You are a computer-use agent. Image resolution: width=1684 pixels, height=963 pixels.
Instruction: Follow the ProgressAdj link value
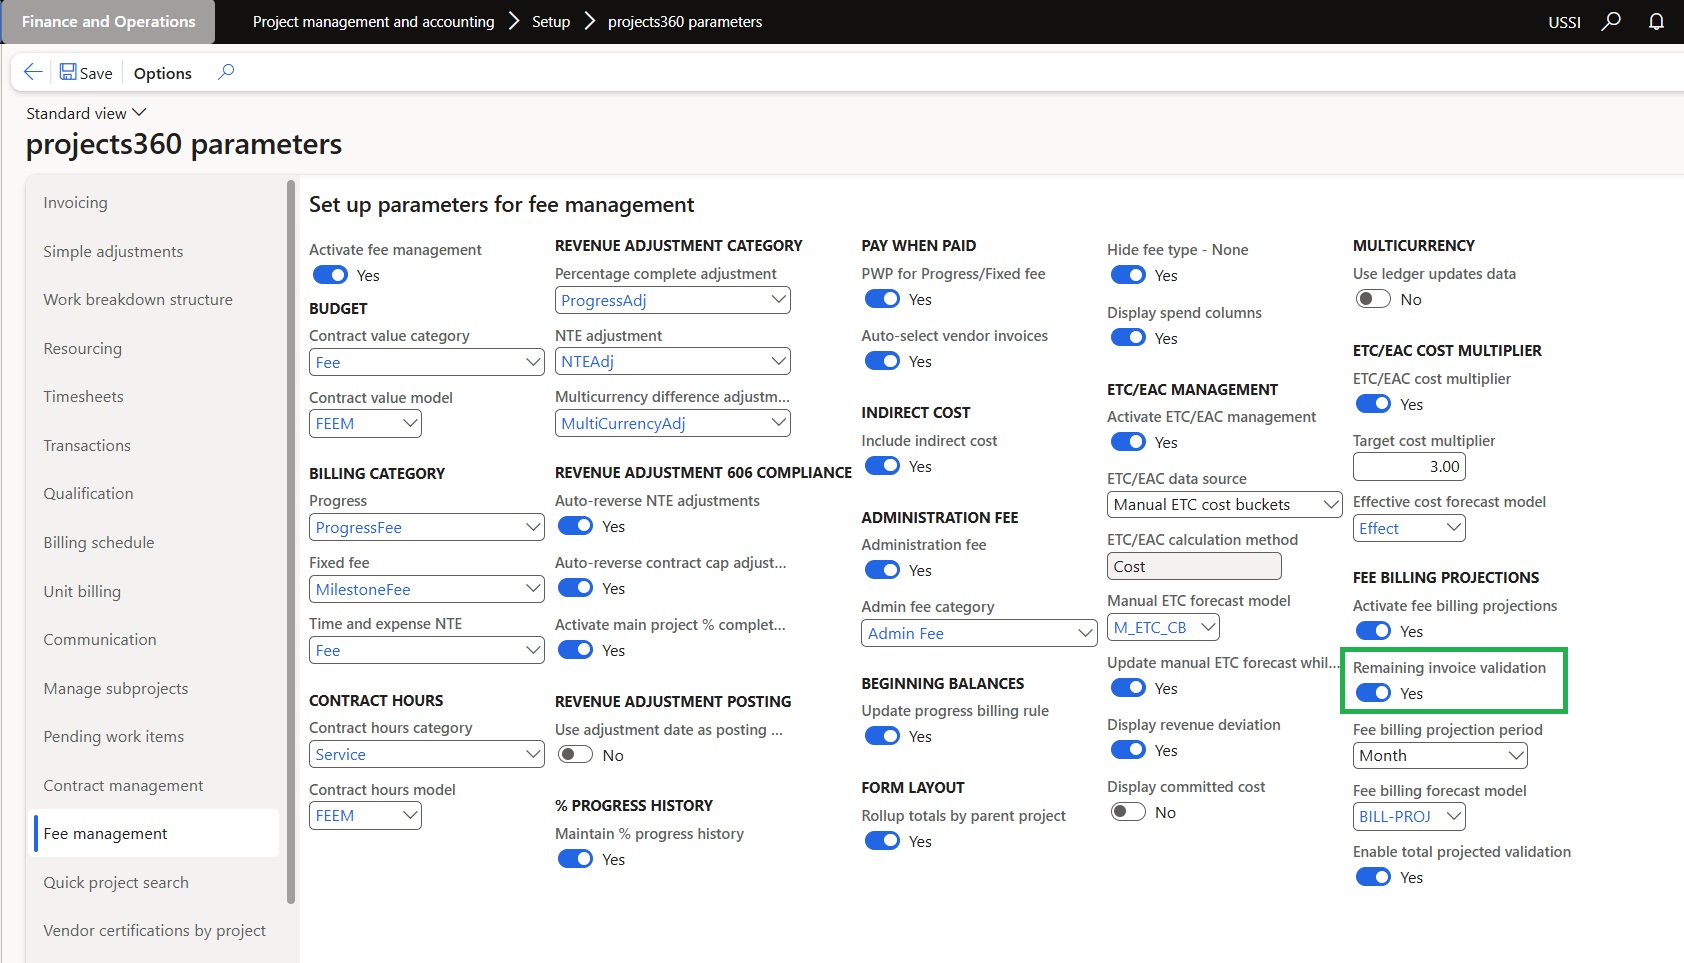point(604,300)
